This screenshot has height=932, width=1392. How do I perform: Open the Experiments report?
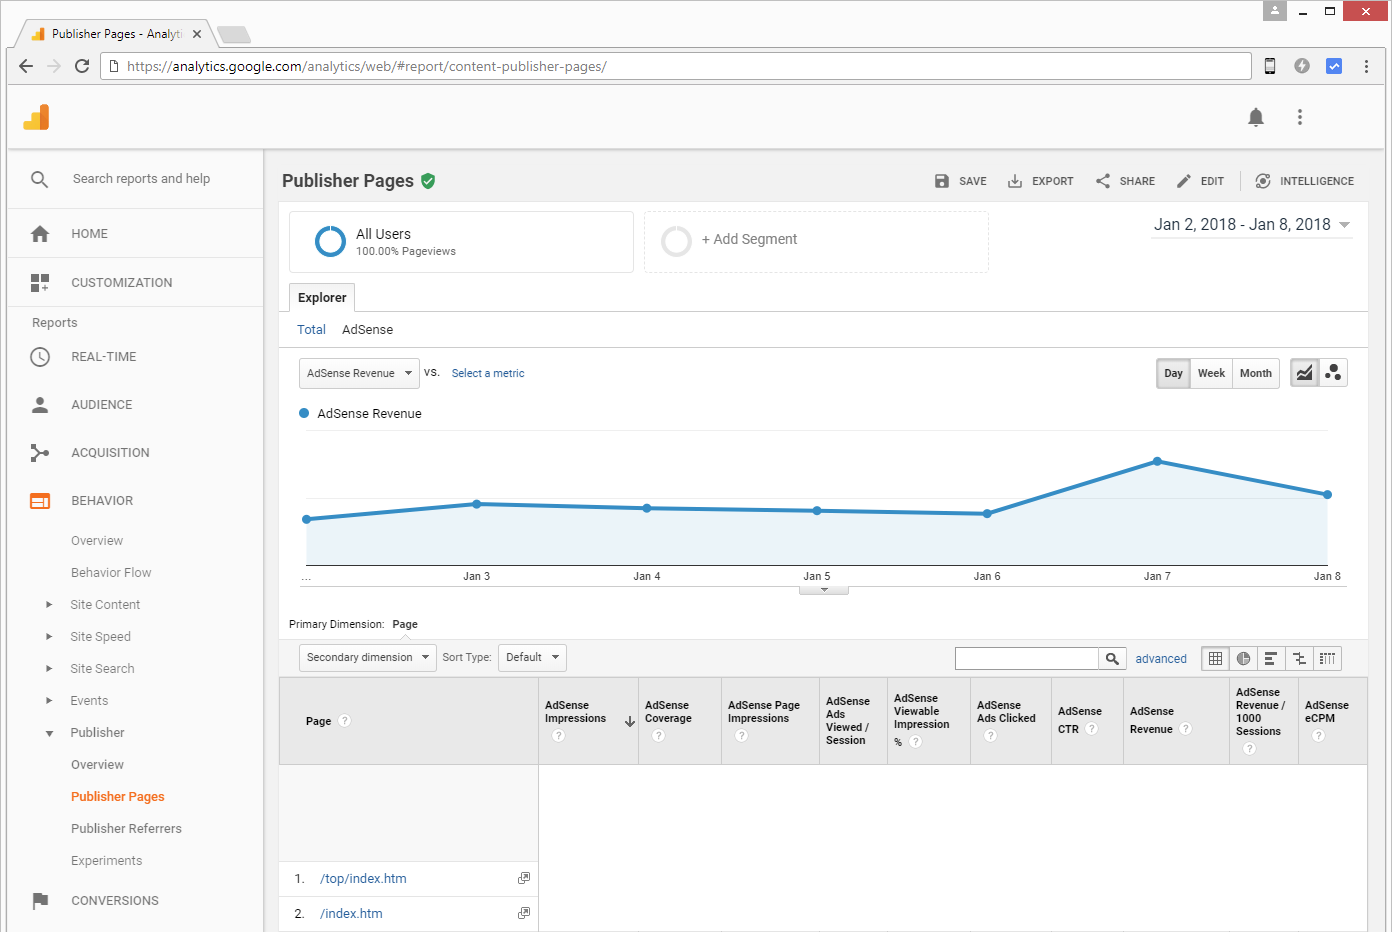click(x=106, y=861)
